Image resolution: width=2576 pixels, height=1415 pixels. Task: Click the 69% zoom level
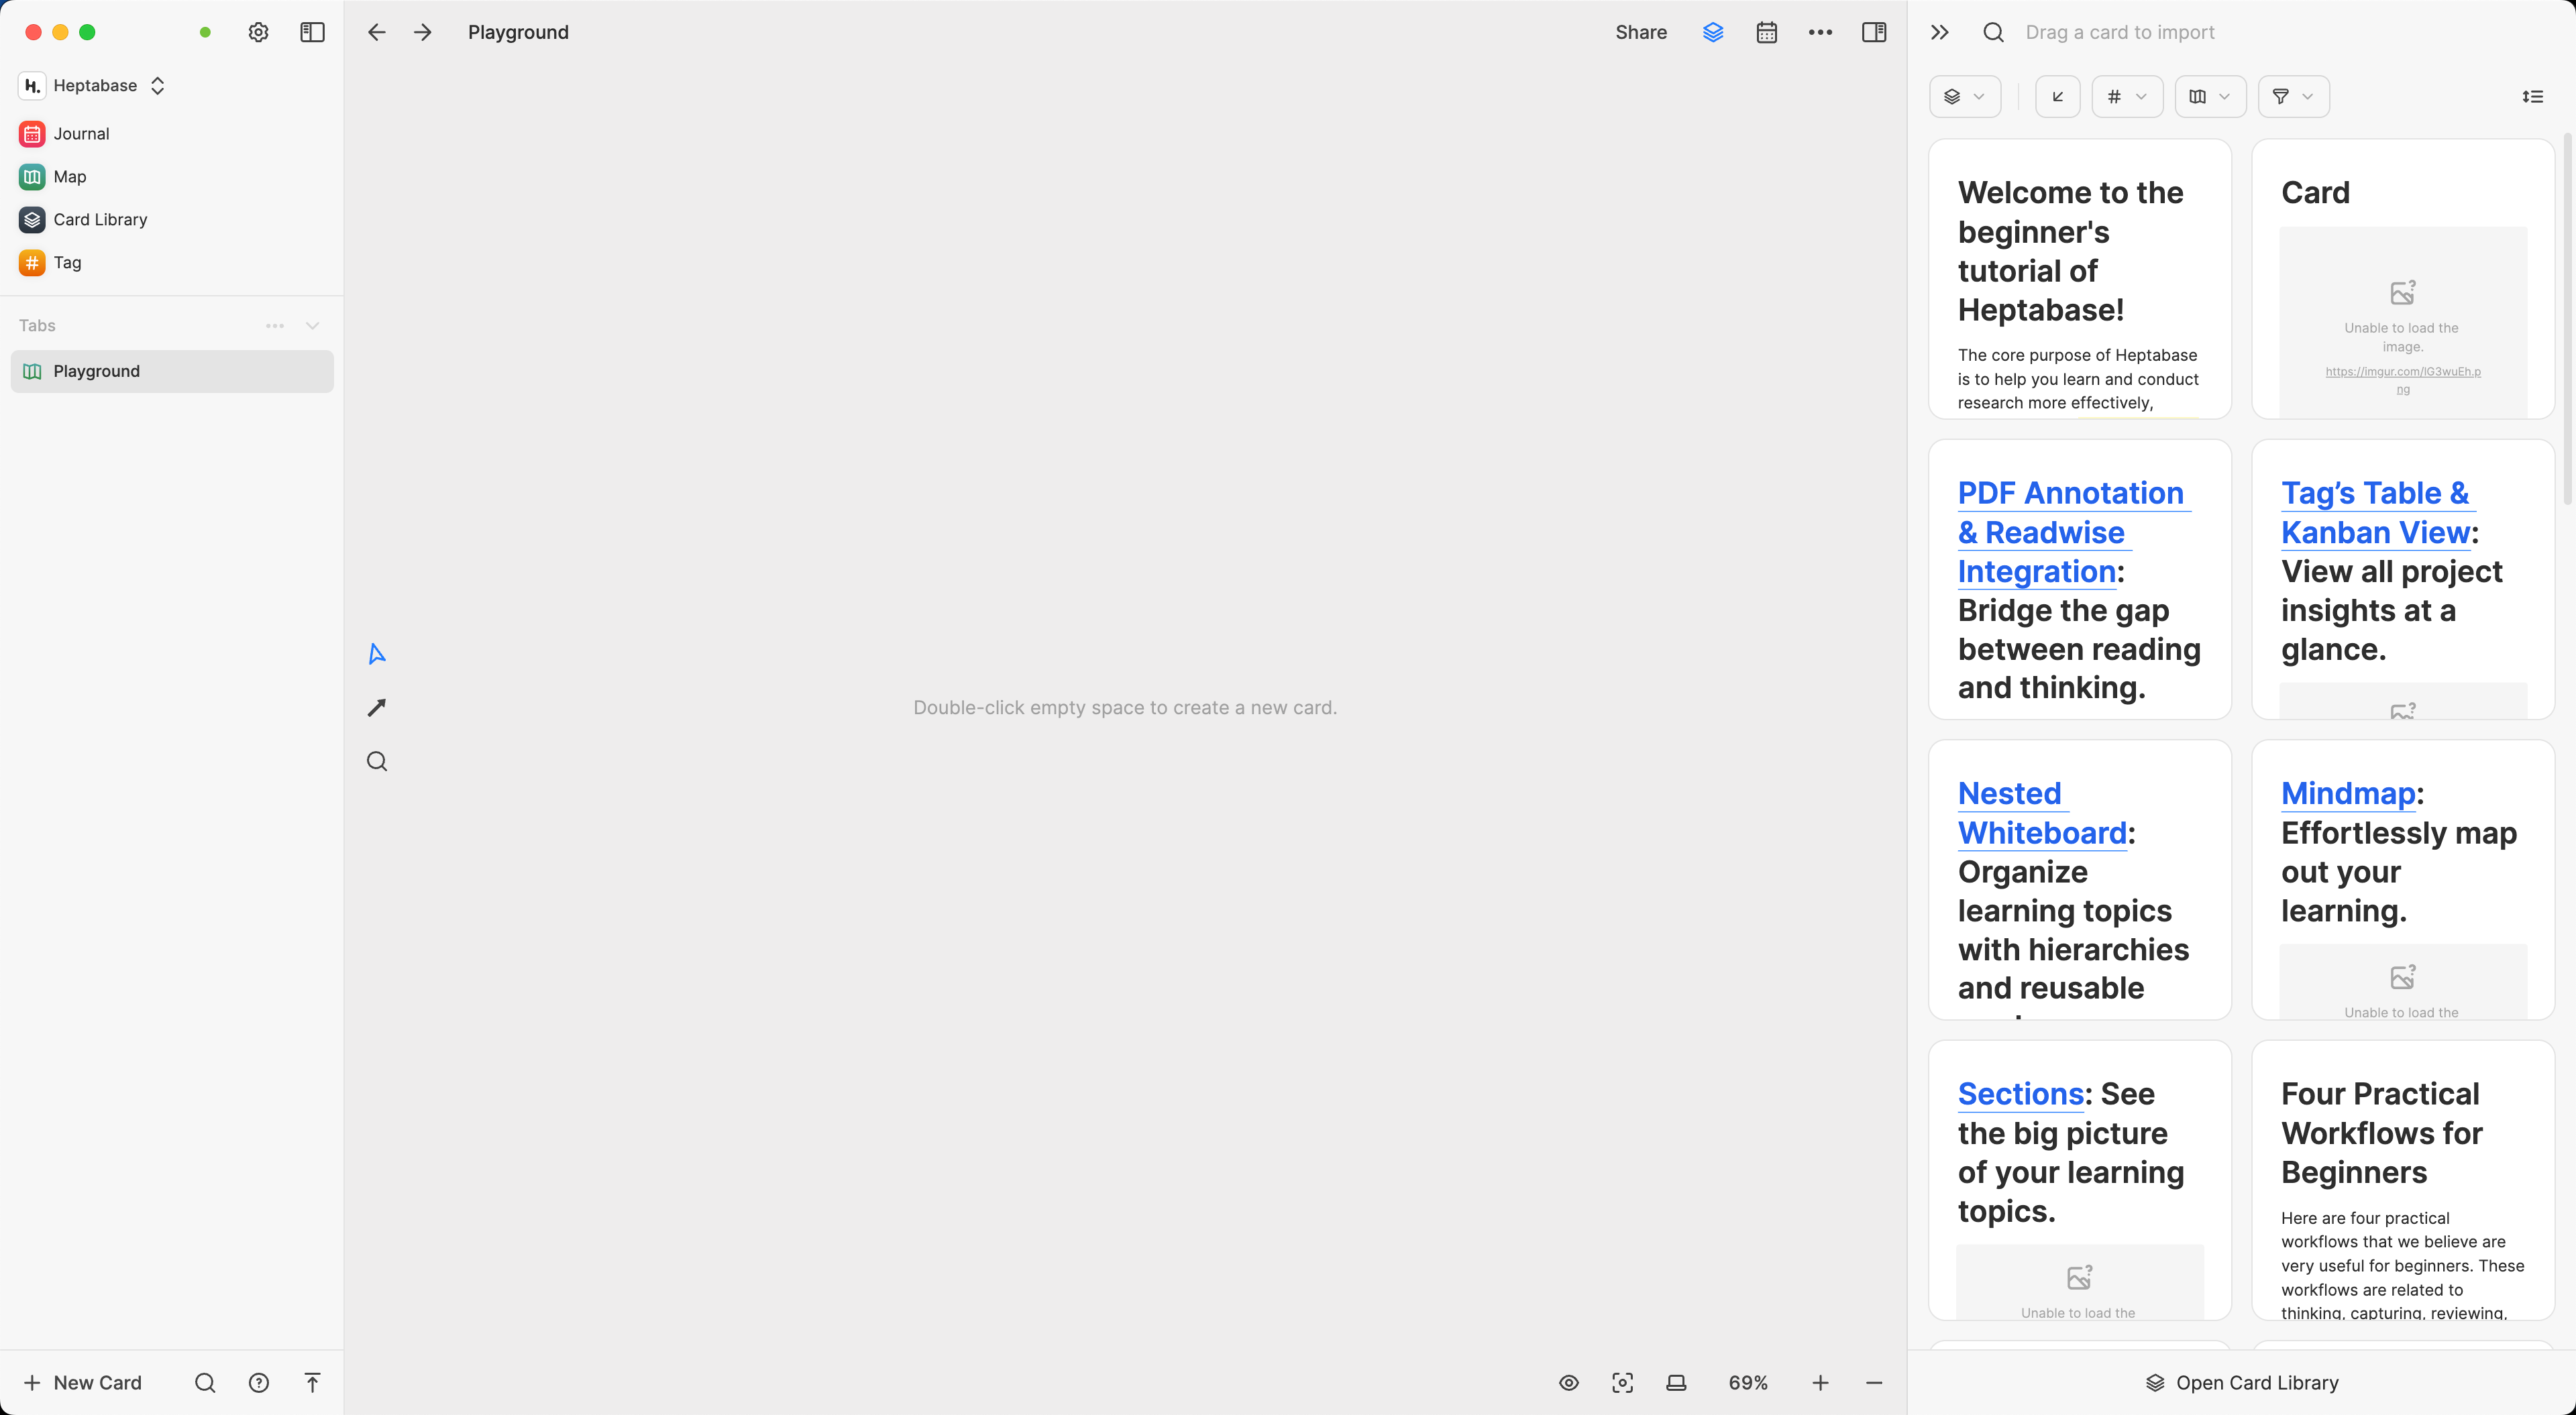click(x=1748, y=1382)
